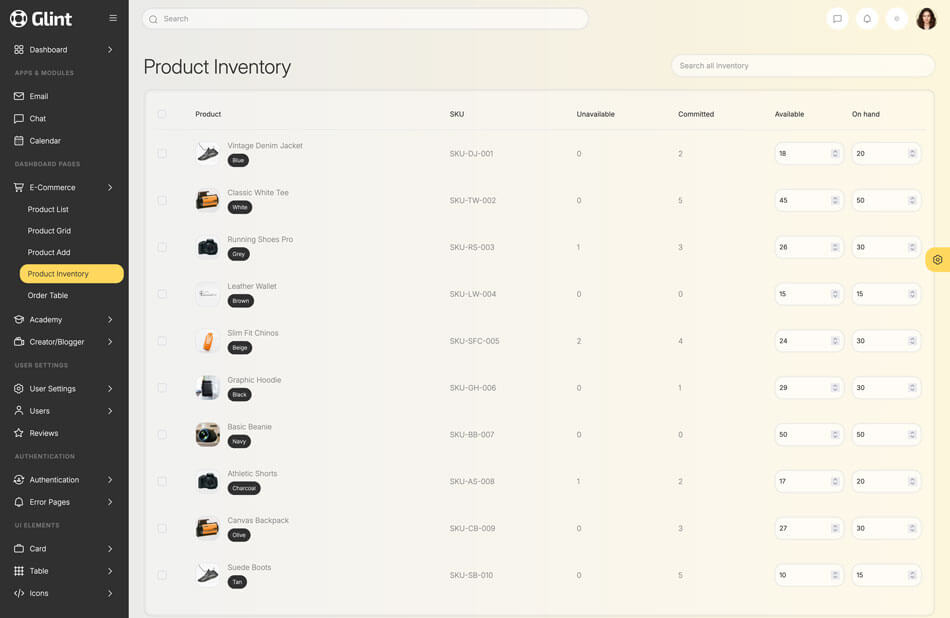
Task: Open the floating settings gear panel
Action: pos(937,260)
